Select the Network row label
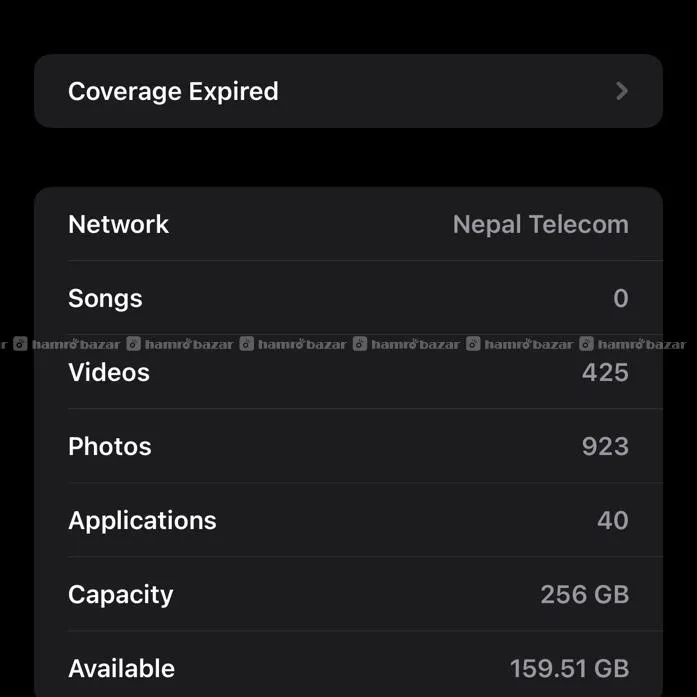Screen dimensions: 697x697 click(118, 224)
